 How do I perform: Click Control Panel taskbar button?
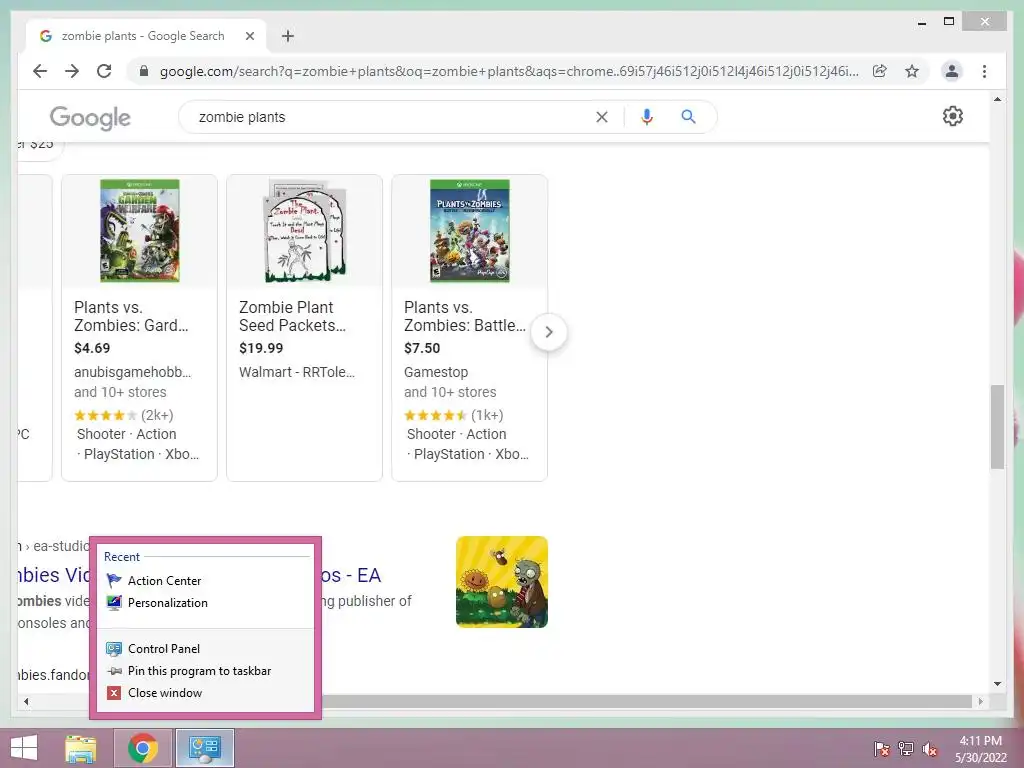tap(205, 748)
